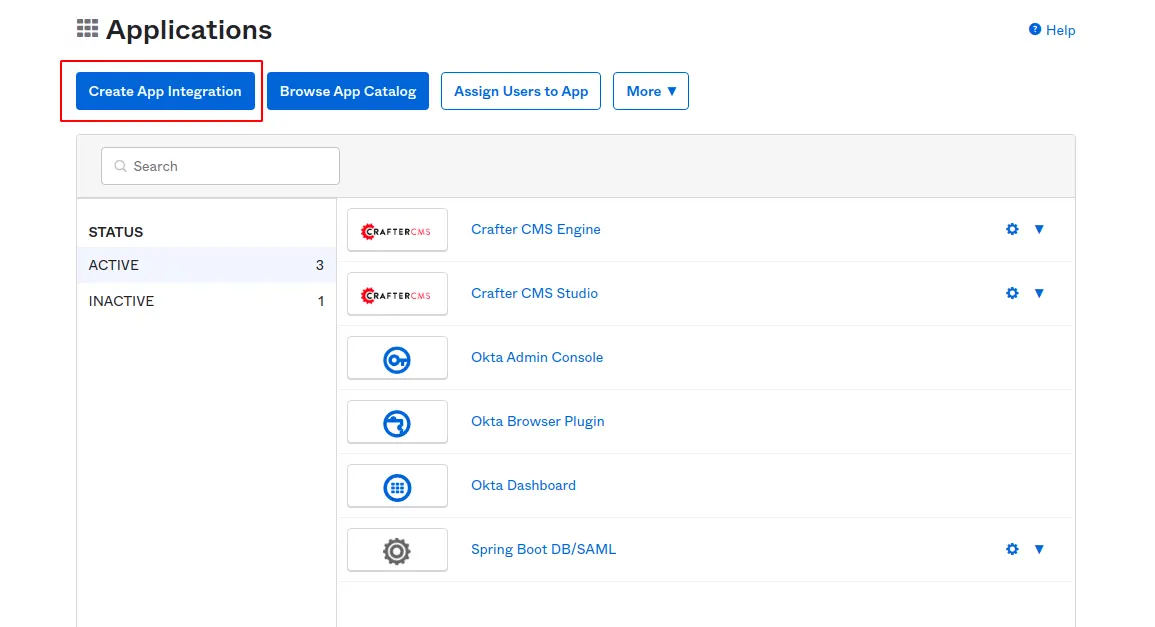This screenshot has width=1155, height=627.
Task: Open settings gear for Crafter CMS Engine
Action: click(1012, 229)
